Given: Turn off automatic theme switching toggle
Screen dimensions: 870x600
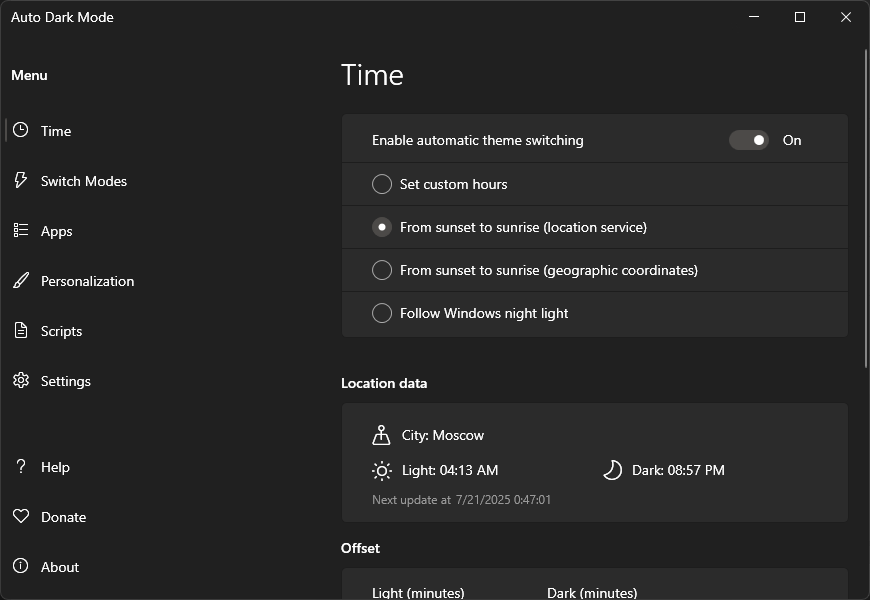Looking at the screenshot, I should click(x=748, y=140).
